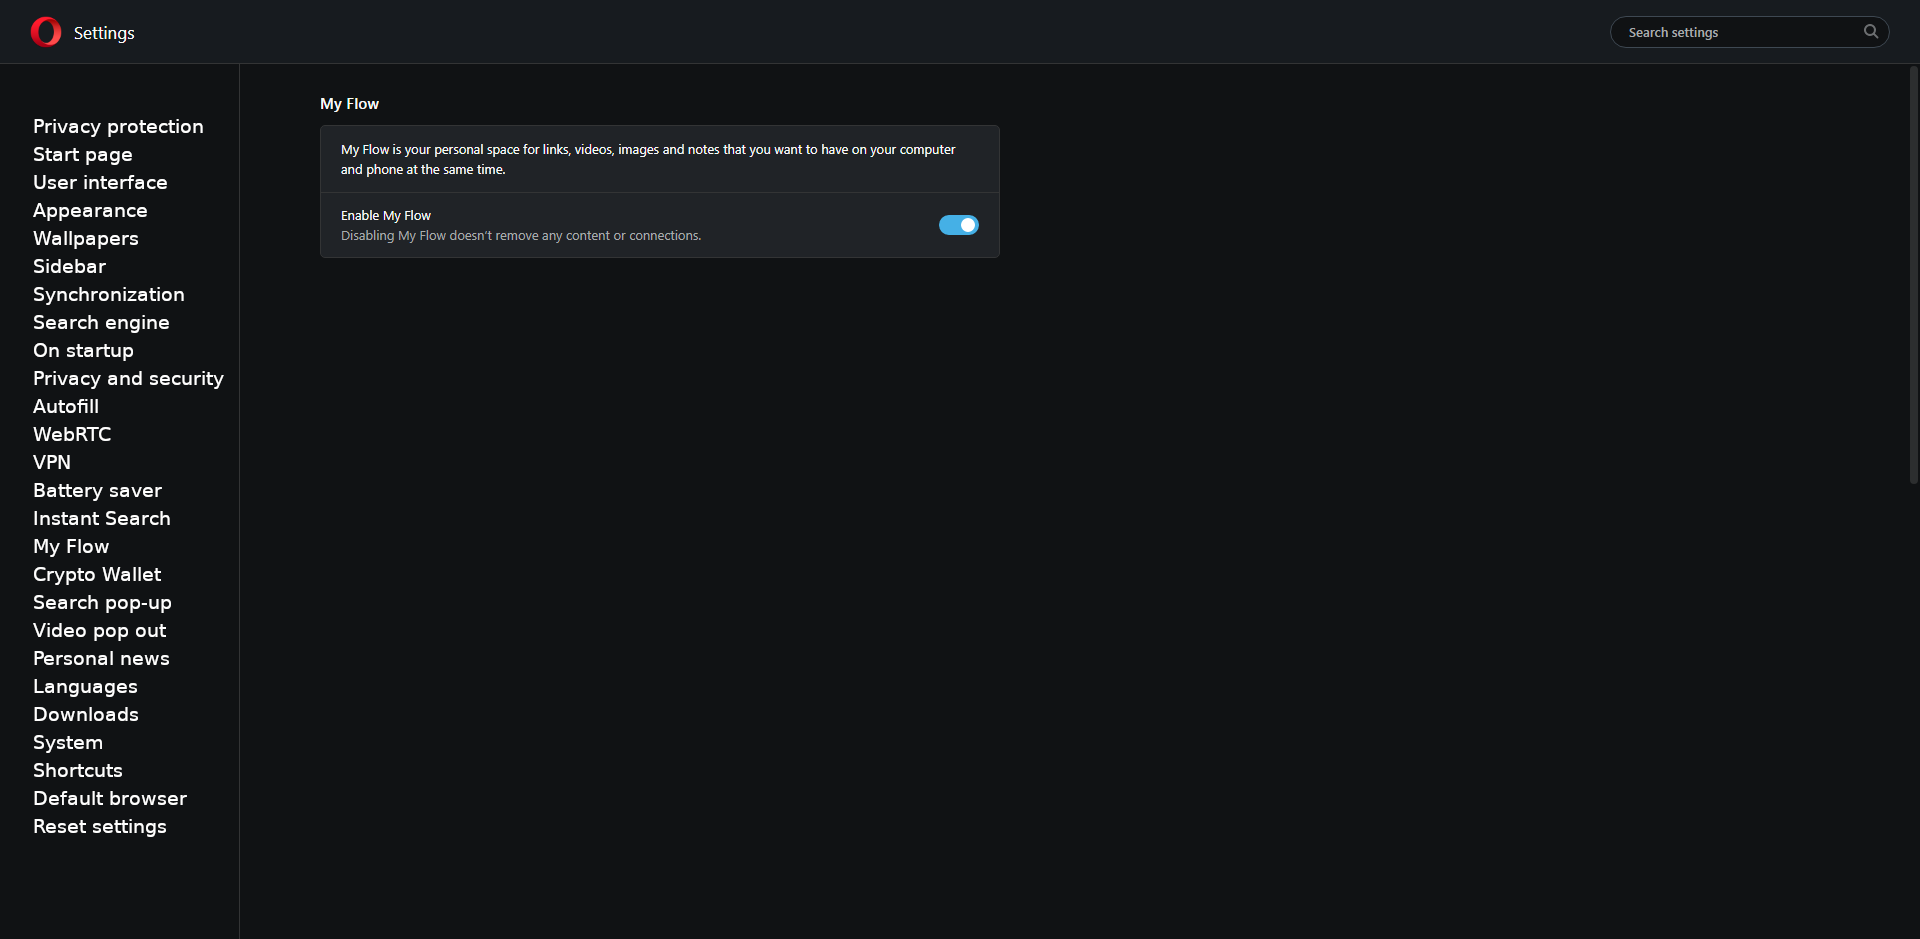Image resolution: width=1920 pixels, height=939 pixels.
Task: Open Video pop out settings
Action: coord(100,630)
